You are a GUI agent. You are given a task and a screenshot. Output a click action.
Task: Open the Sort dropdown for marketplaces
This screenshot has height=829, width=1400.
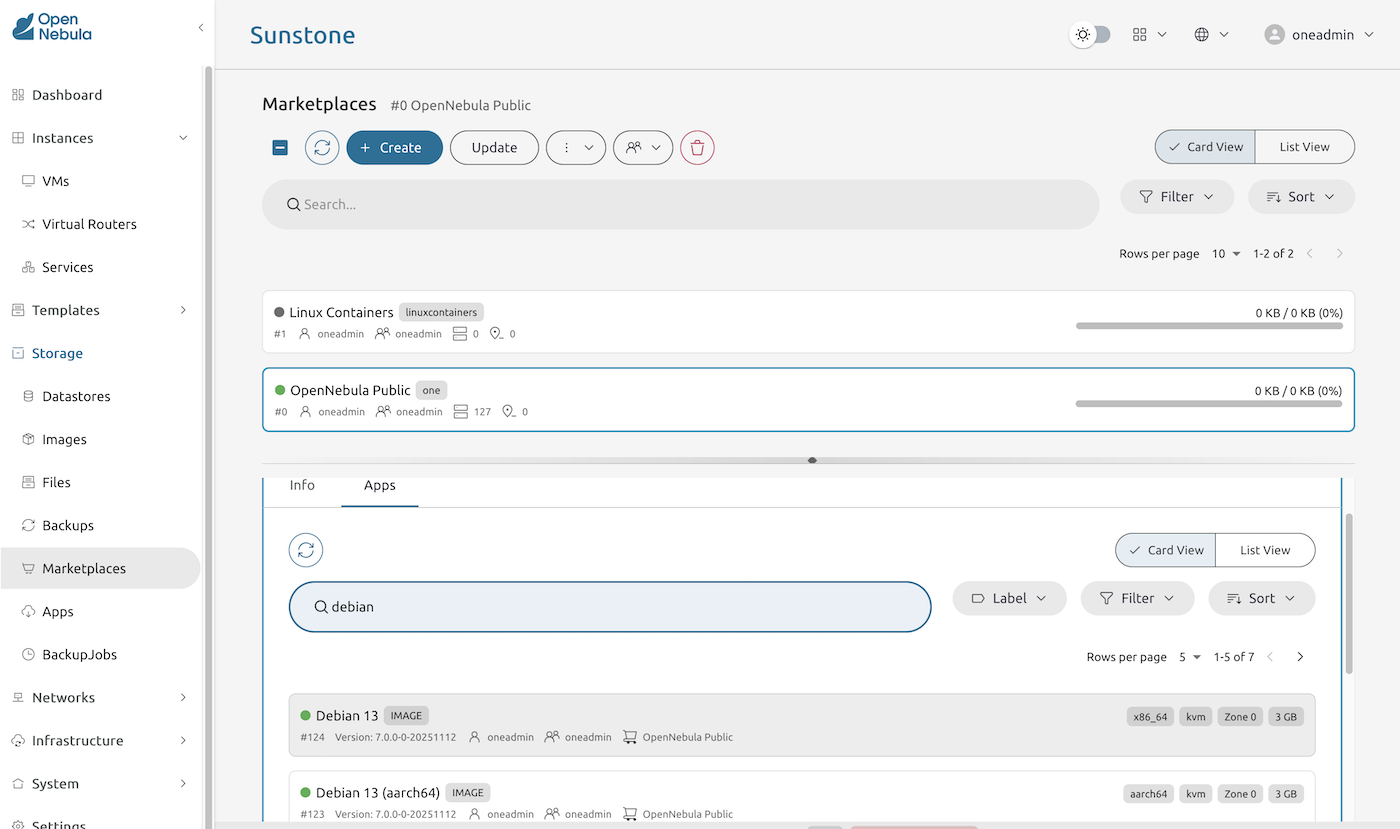[x=1300, y=196]
